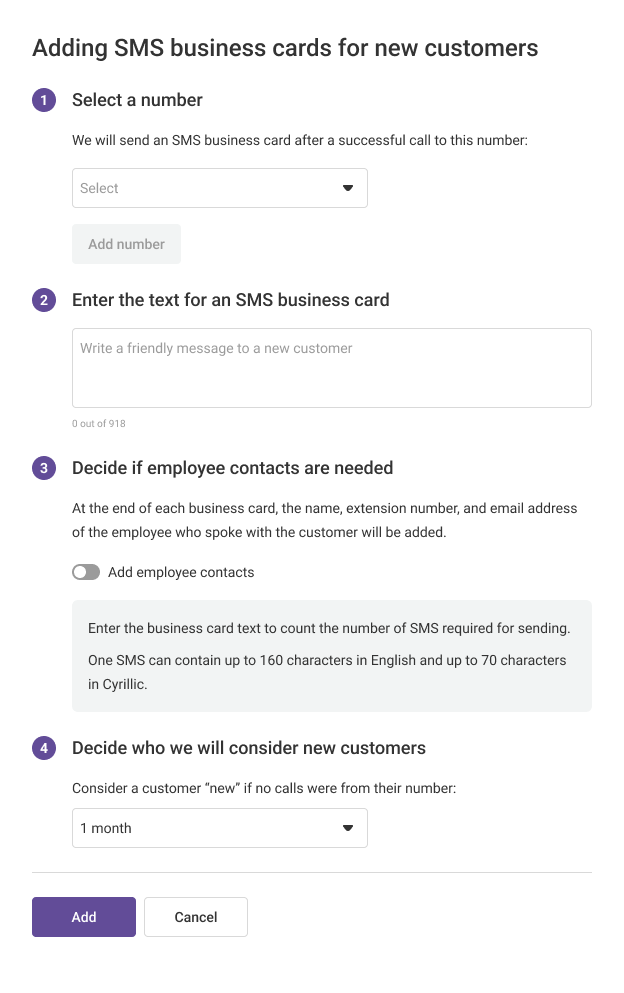Click the step 2 number badge
Viewport: 624px width, 993px height.
pos(44,300)
